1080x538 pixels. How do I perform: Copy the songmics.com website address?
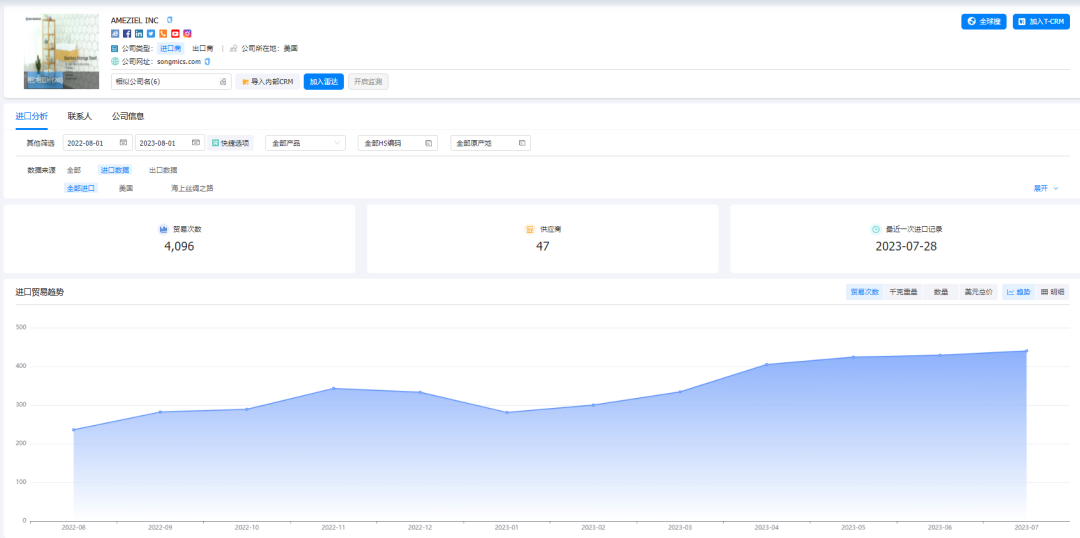pyautogui.click(x=207, y=61)
